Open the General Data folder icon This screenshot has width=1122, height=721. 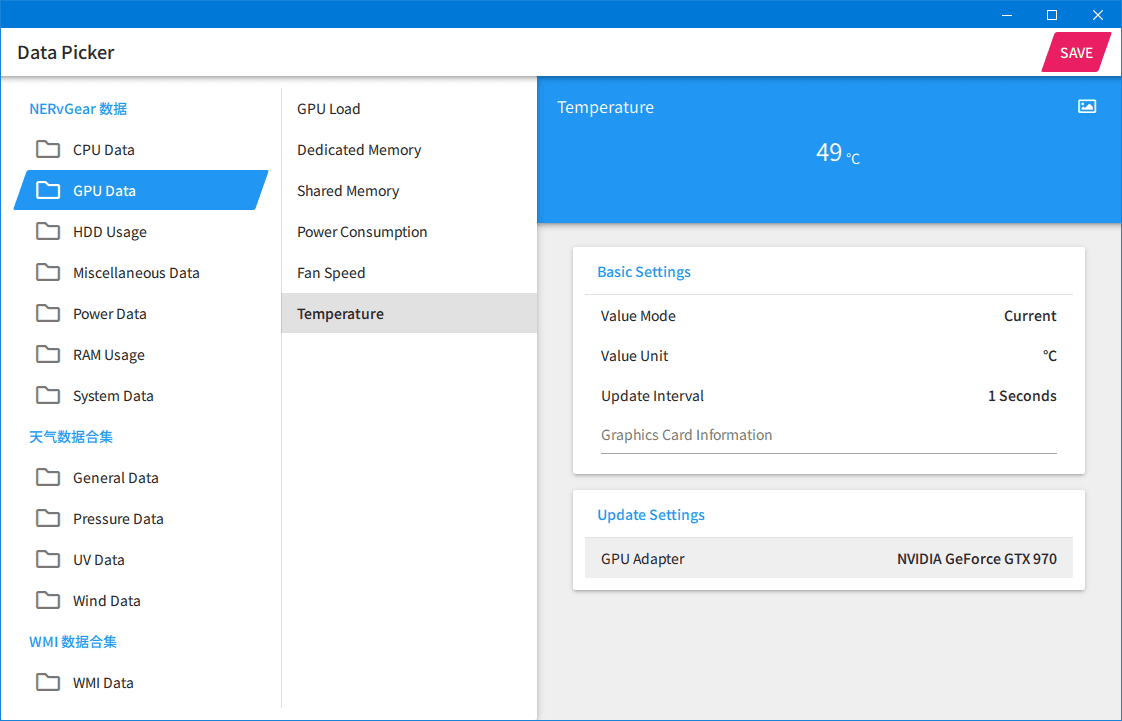(48, 477)
